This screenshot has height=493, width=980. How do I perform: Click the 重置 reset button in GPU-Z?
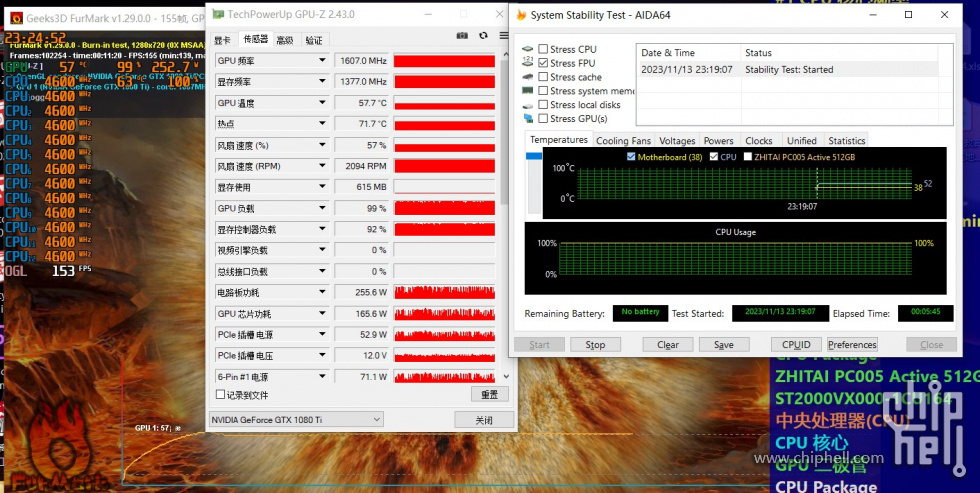pos(489,395)
